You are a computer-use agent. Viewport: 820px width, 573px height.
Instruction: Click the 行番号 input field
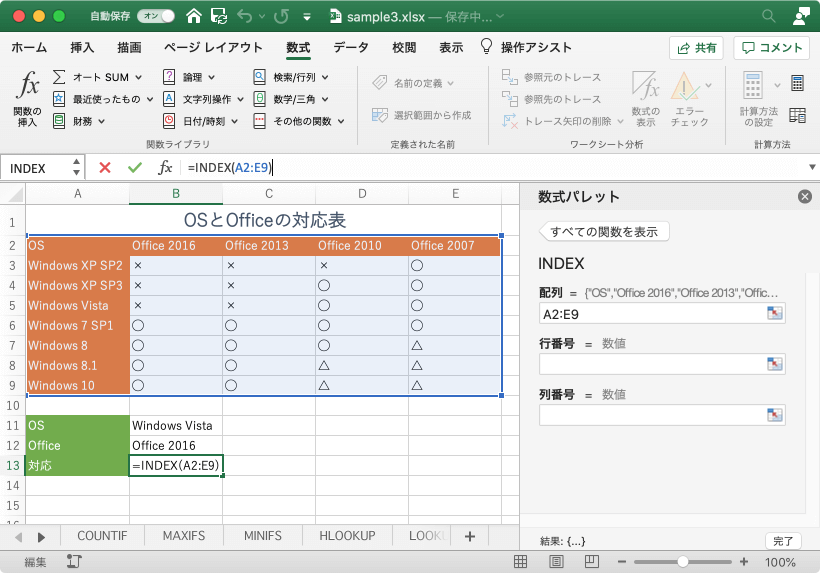coord(662,364)
